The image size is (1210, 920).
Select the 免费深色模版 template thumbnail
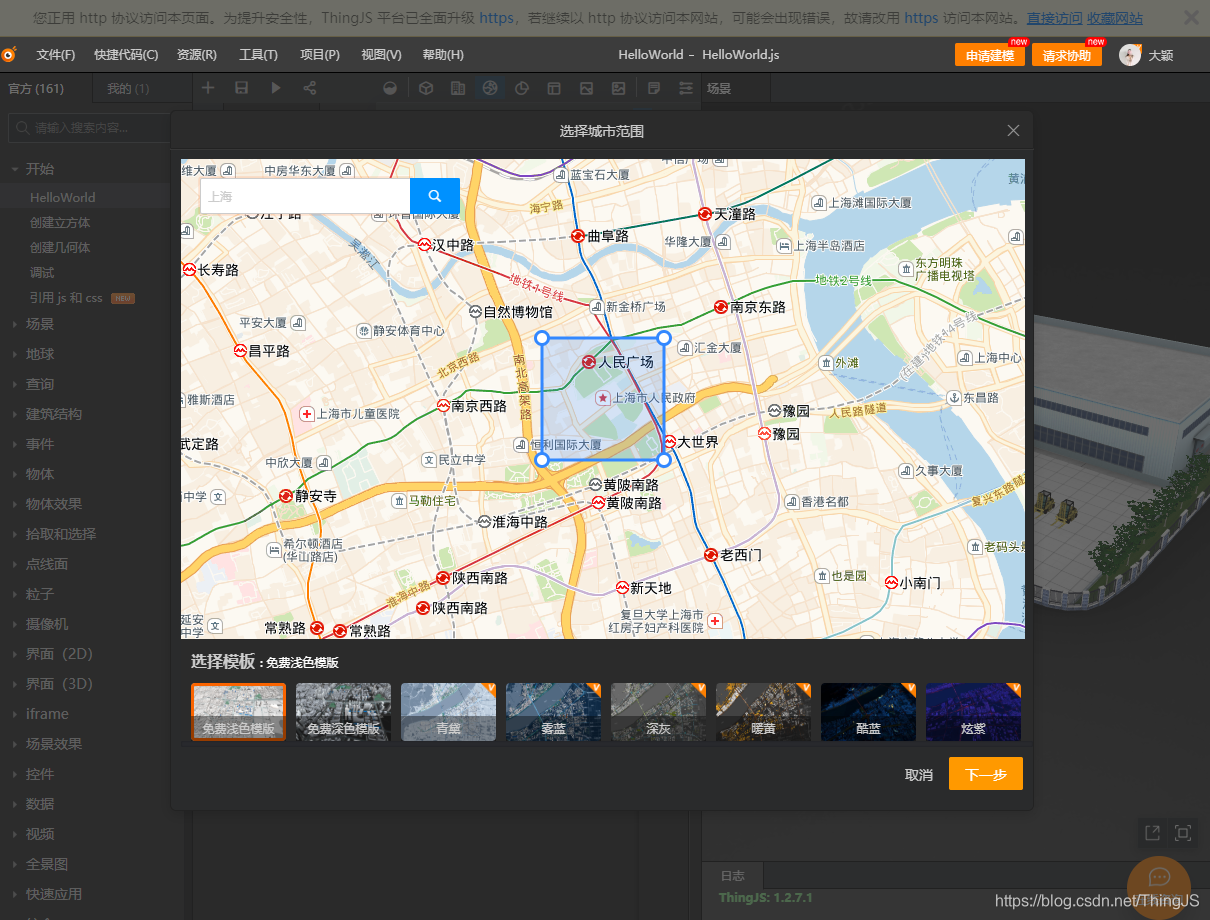[x=343, y=712]
